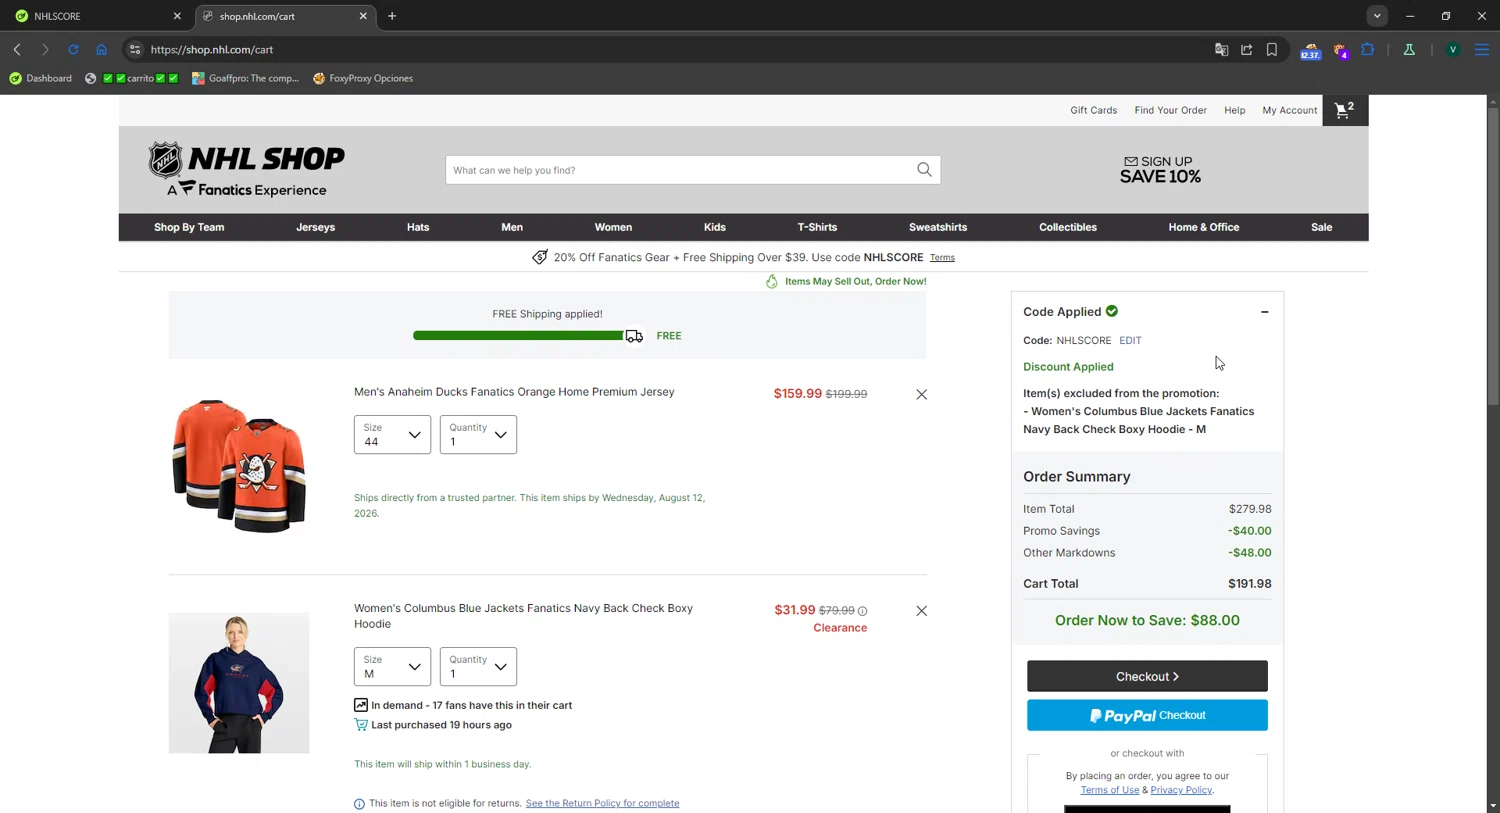Open the Sweatshirts menu
The width and height of the screenshot is (1500, 813).
tap(938, 227)
